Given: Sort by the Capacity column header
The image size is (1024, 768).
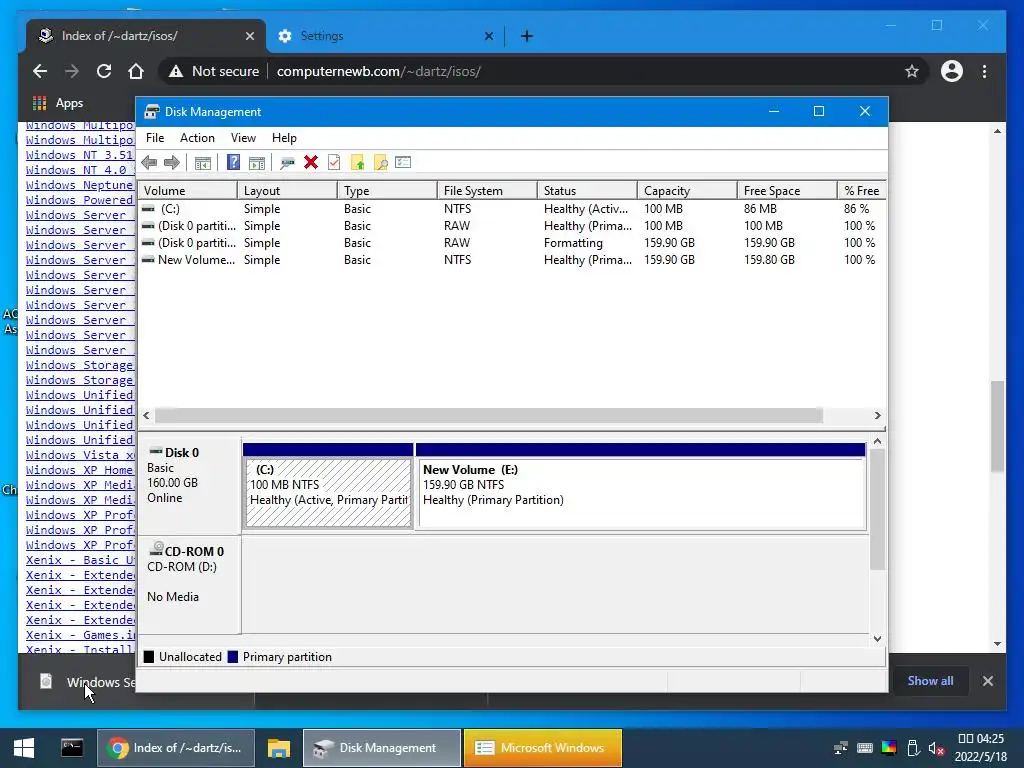Looking at the screenshot, I should point(687,191).
